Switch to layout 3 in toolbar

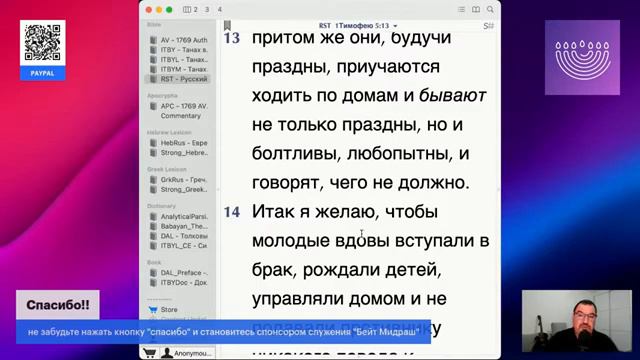tap(207, 9)
